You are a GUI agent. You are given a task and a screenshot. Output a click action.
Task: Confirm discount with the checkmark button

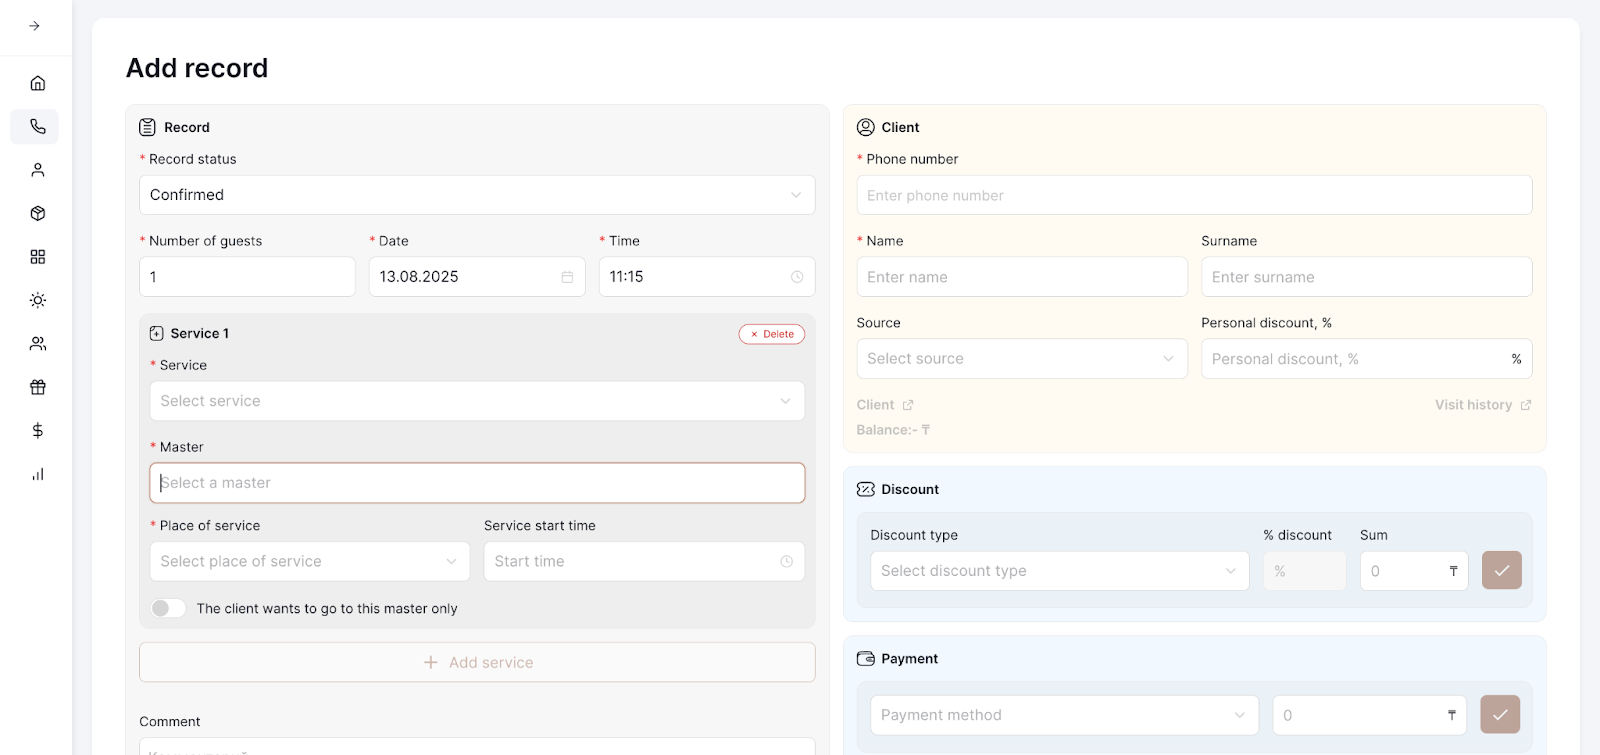click(1501, 570)
